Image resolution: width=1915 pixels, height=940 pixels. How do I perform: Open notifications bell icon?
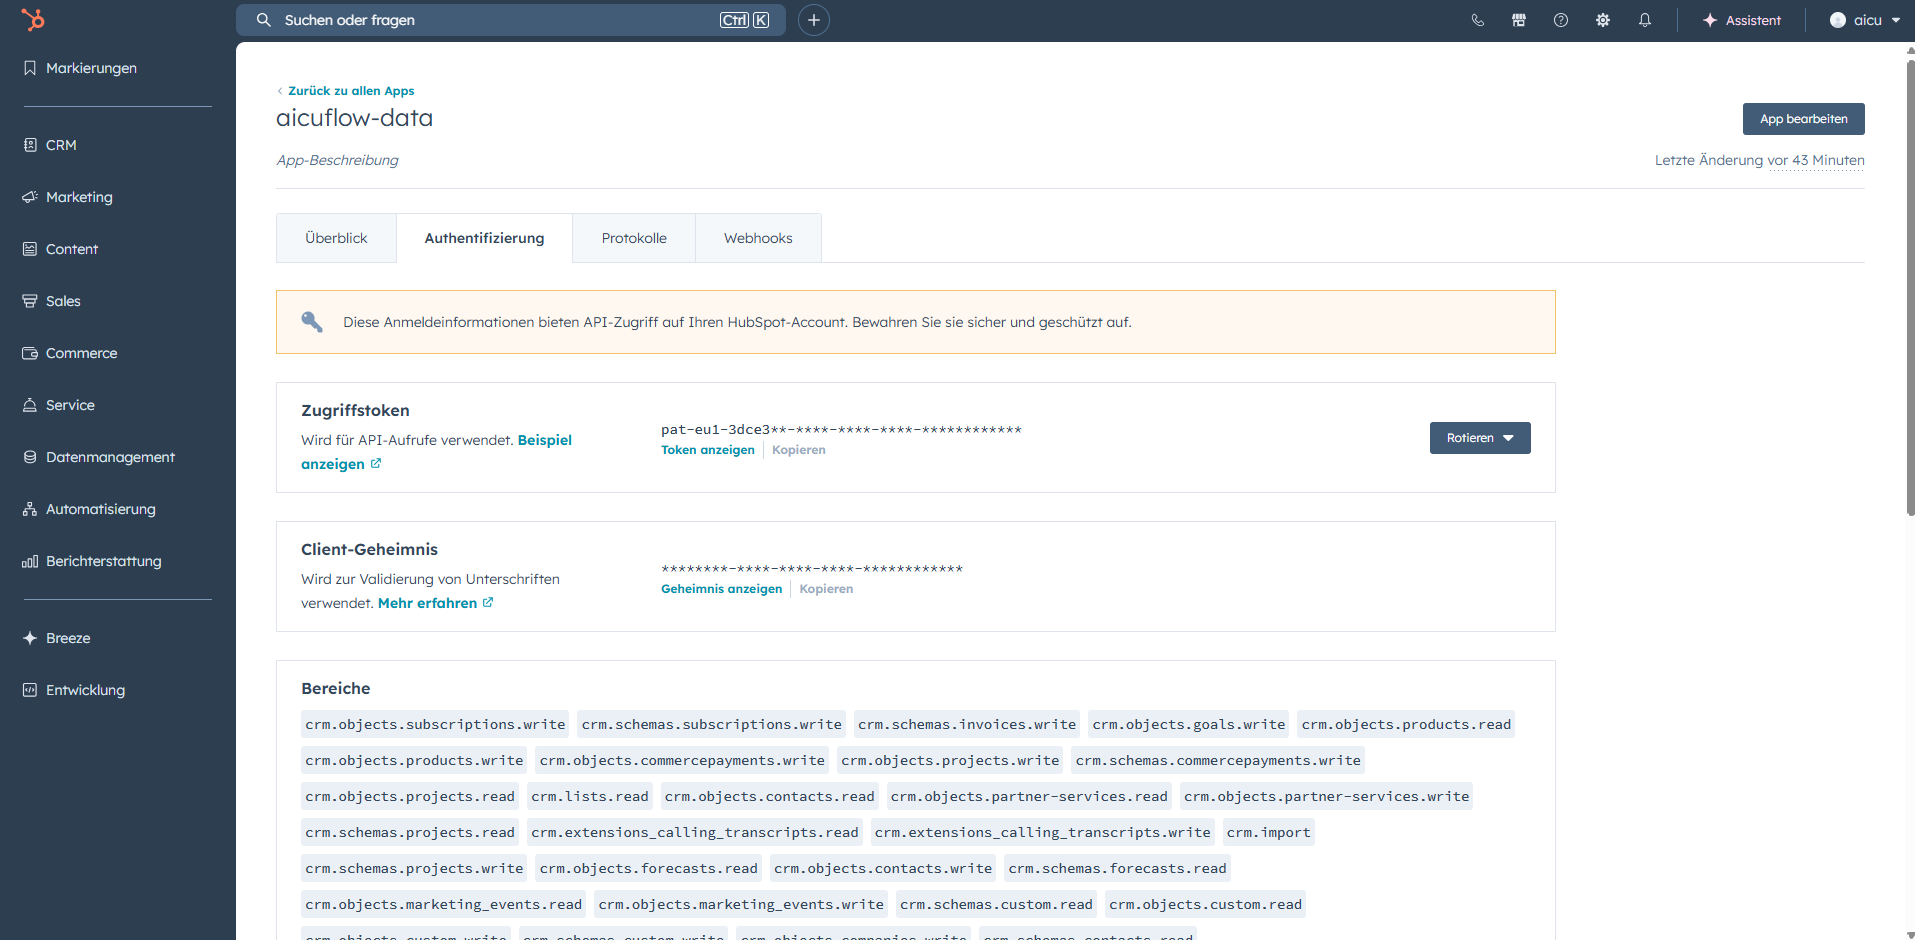(x=1645, y=20)
